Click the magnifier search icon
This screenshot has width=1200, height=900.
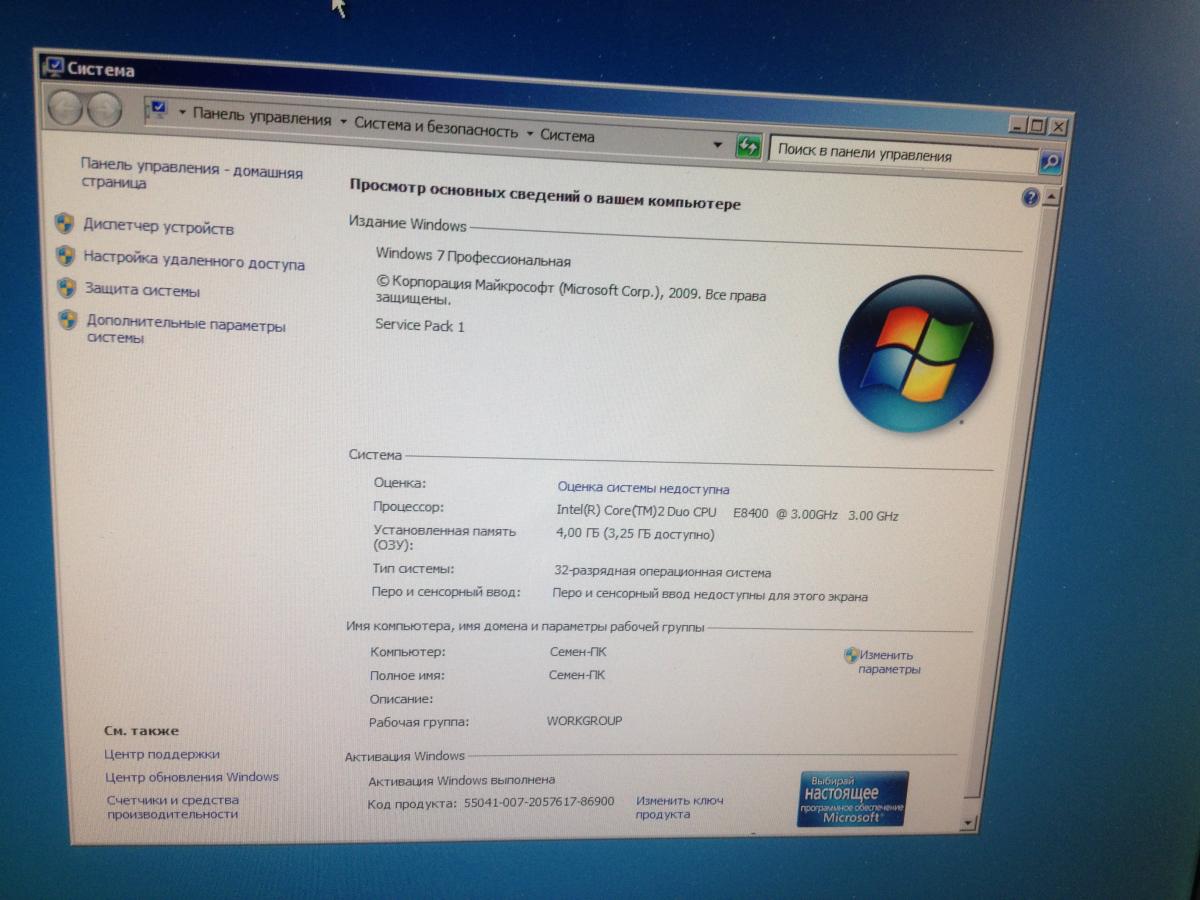tap(1050, 160)
